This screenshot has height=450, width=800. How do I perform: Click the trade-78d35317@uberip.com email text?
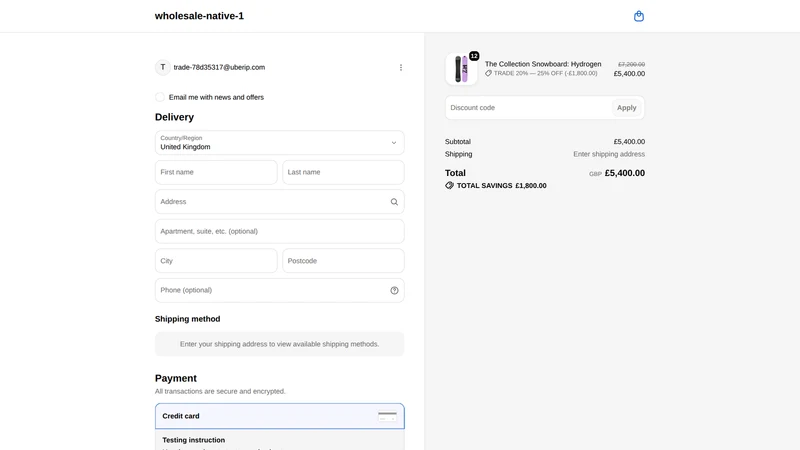point(219,67)
